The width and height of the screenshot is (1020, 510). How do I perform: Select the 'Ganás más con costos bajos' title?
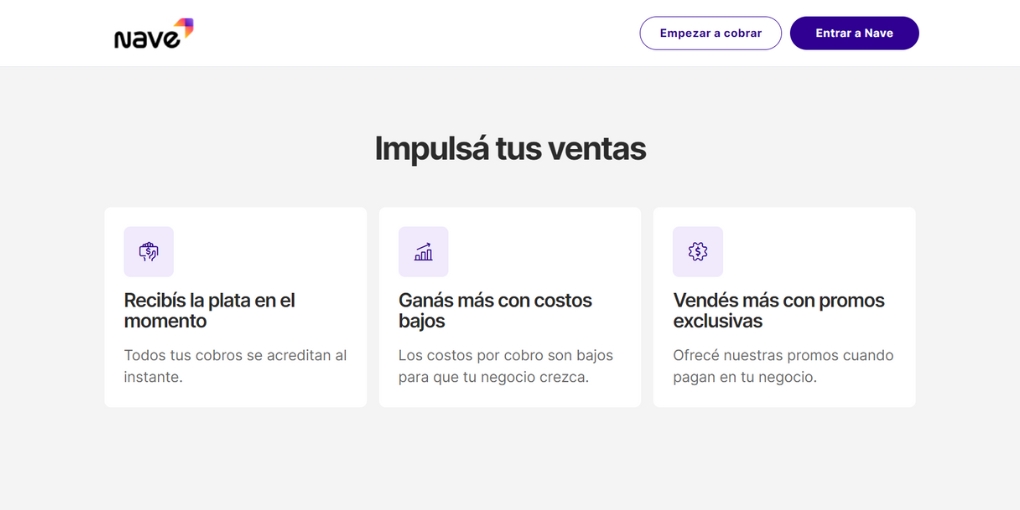click(495, 310)
